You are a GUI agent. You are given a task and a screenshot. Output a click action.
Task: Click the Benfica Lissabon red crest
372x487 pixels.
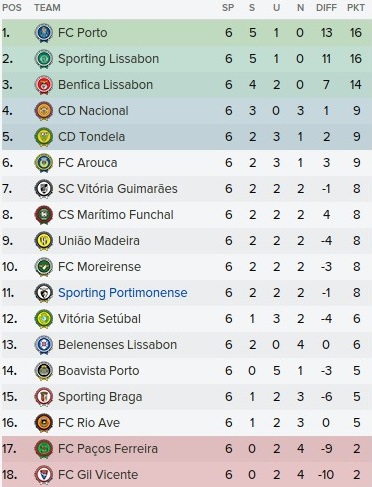pos(44,85)
